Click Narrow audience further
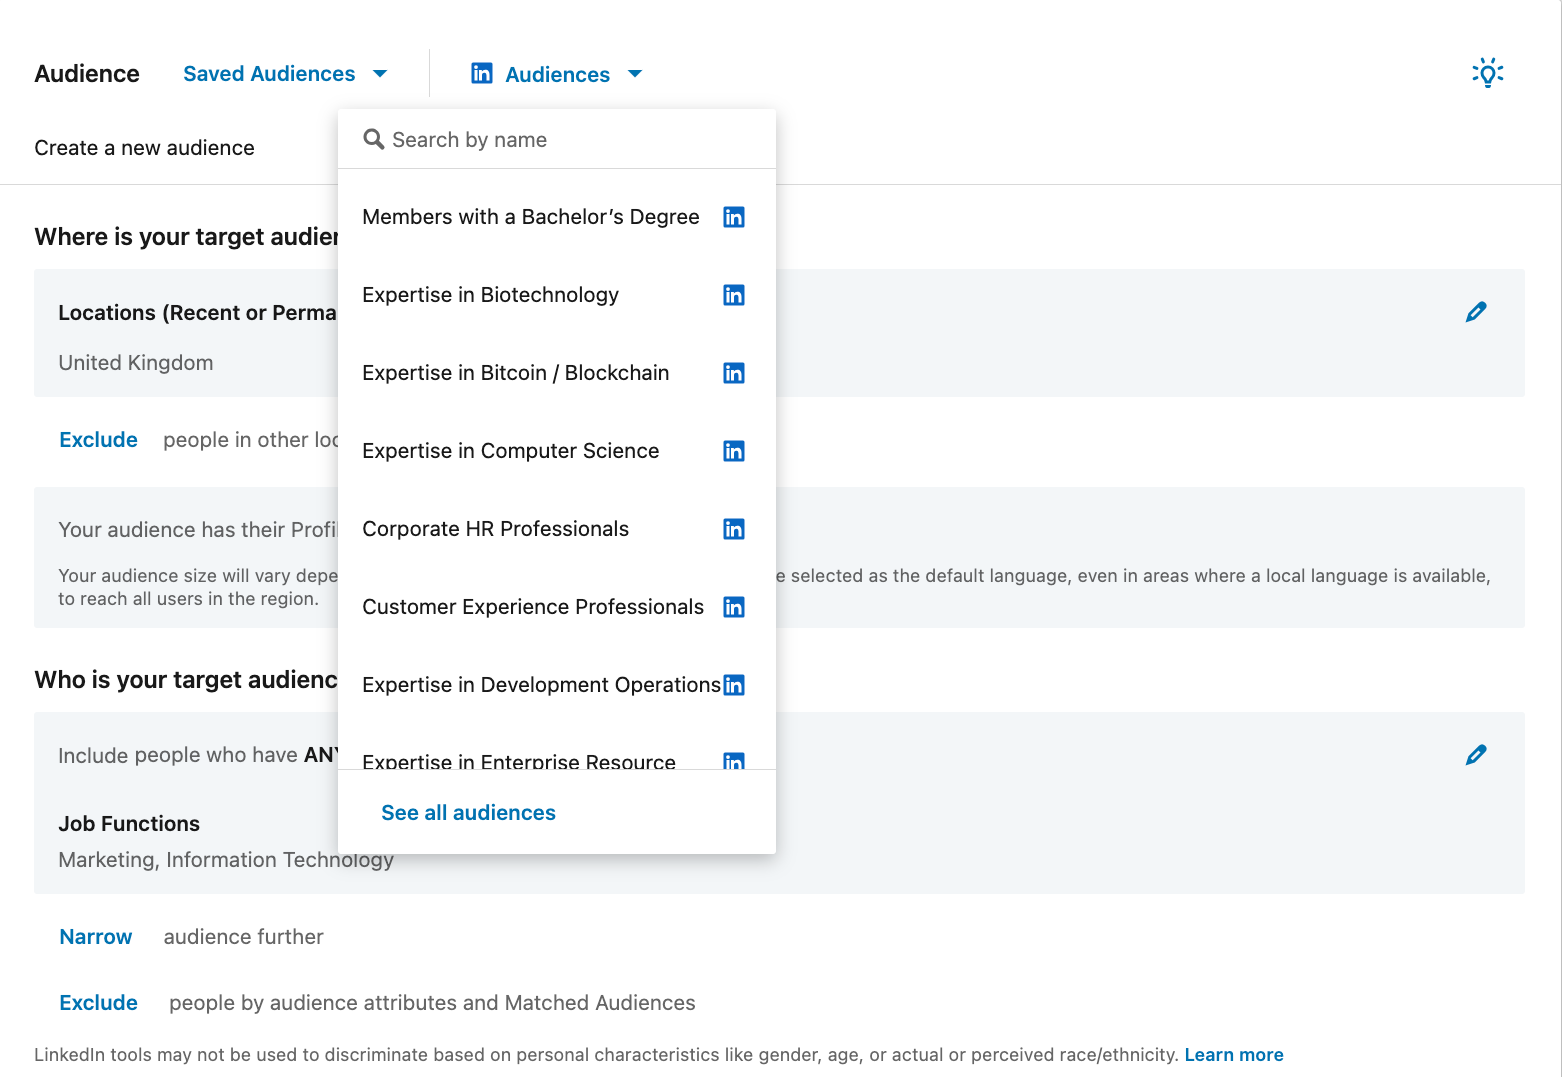The height and width of the screenshot is (1077, 1562). tap(95, 937)
